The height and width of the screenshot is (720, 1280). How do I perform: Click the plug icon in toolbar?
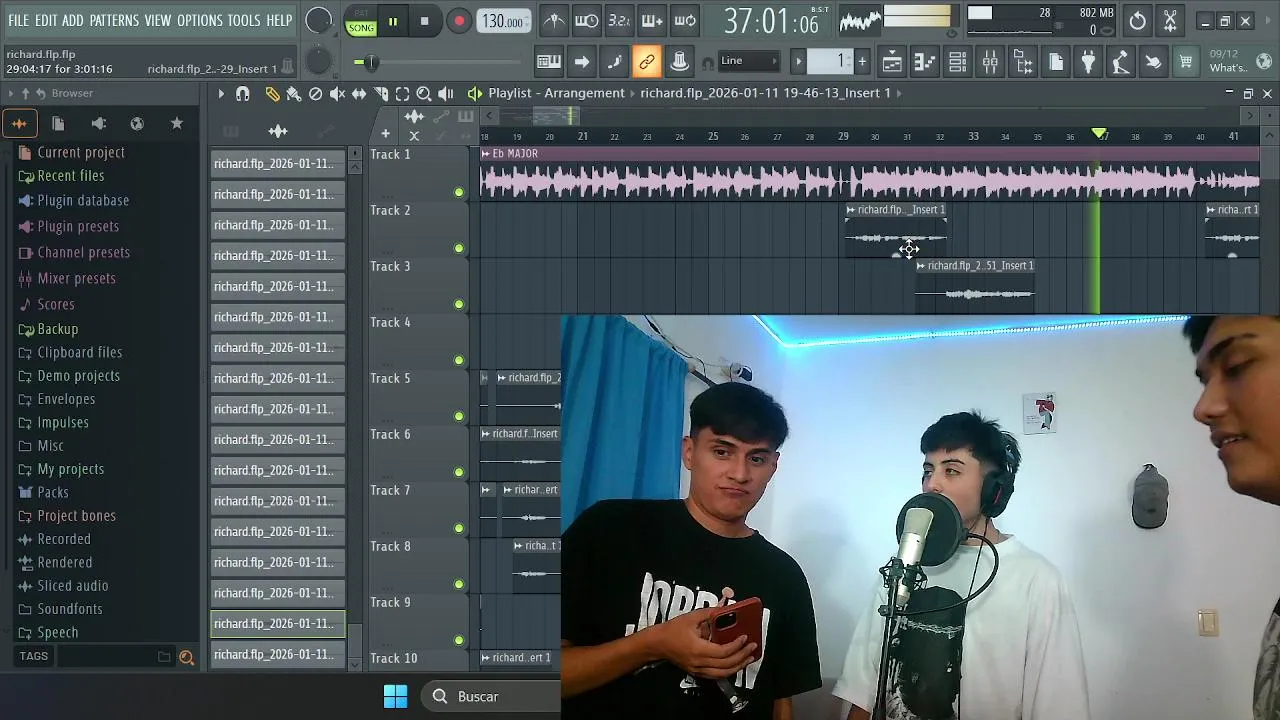(1088, 62)
